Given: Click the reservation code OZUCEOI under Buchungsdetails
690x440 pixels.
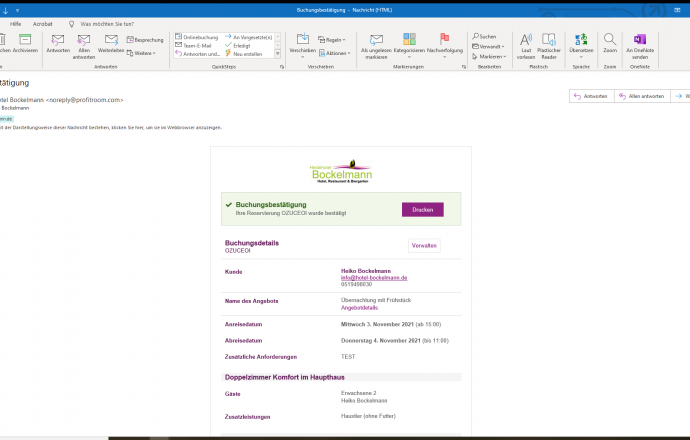Looking at the screenshot, I should 238,251.
